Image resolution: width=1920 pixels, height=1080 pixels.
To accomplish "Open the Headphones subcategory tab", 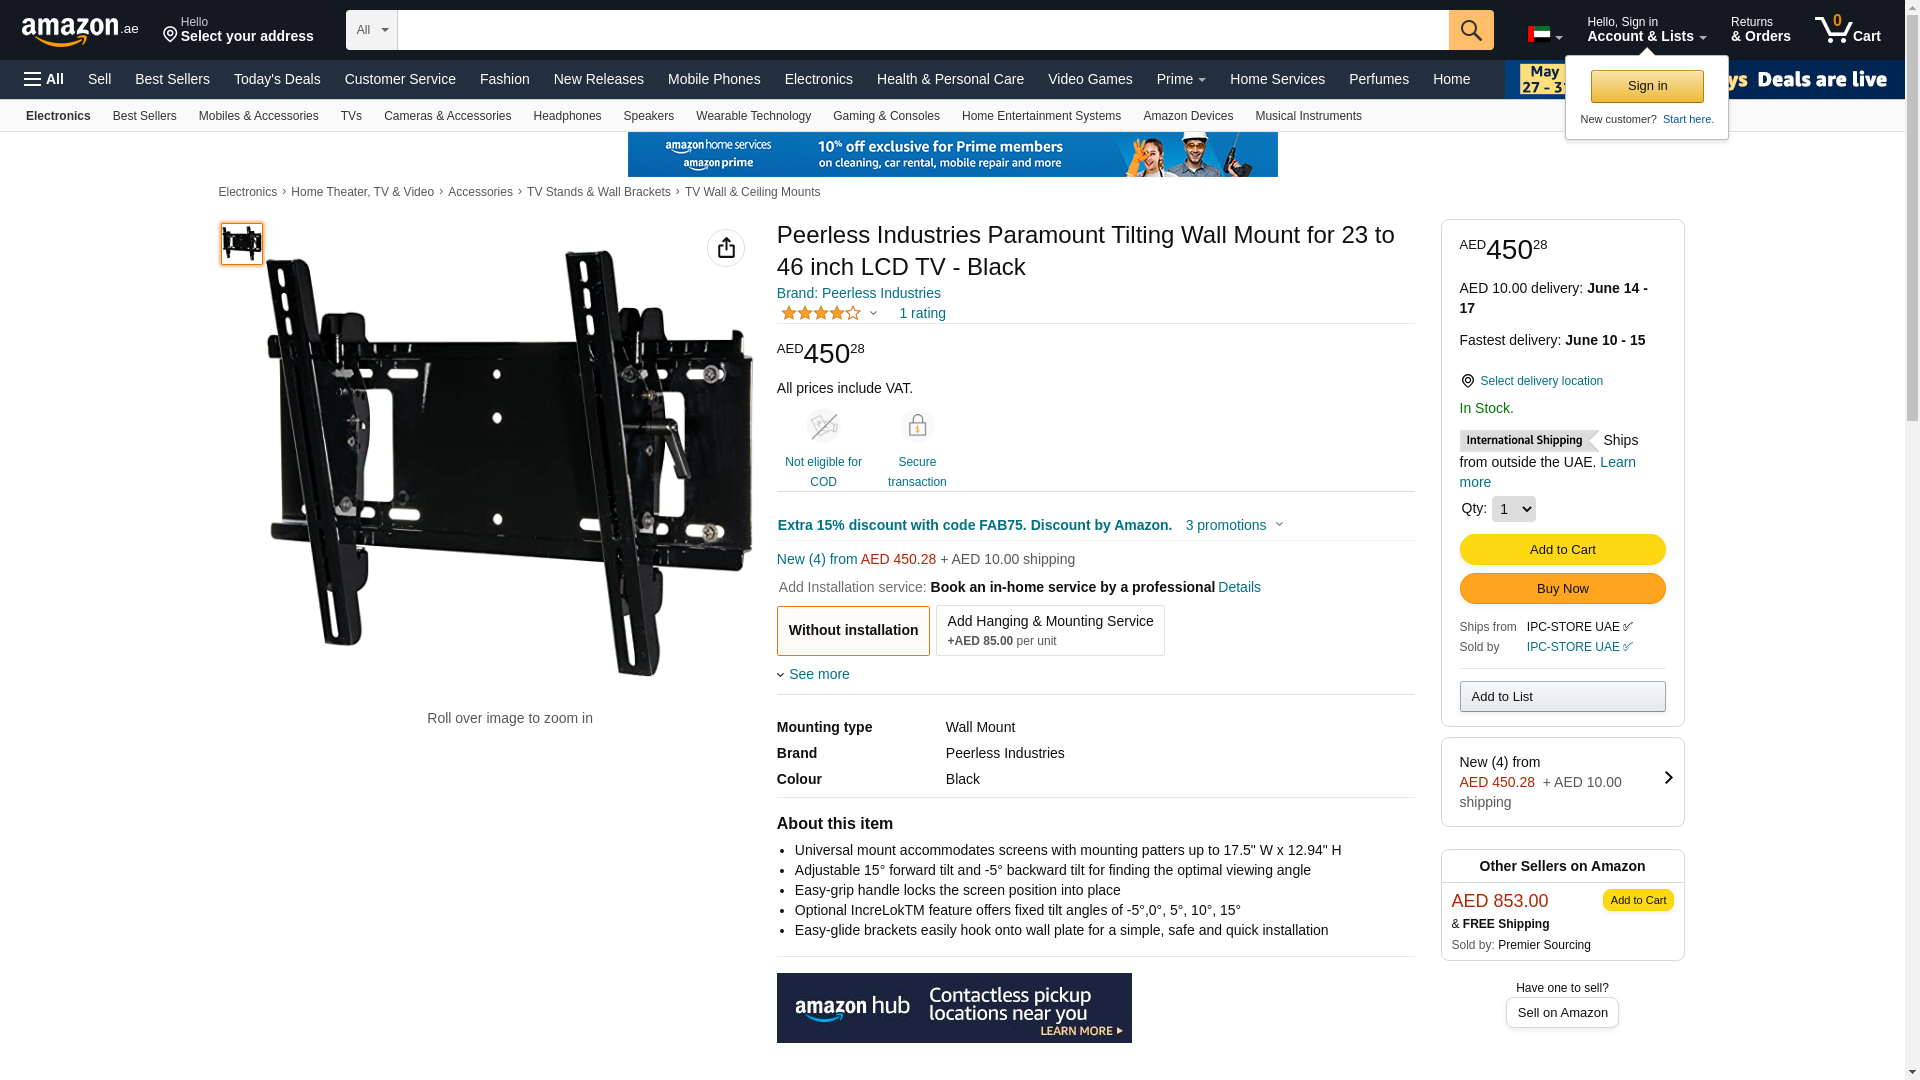I will coord(567,116).
